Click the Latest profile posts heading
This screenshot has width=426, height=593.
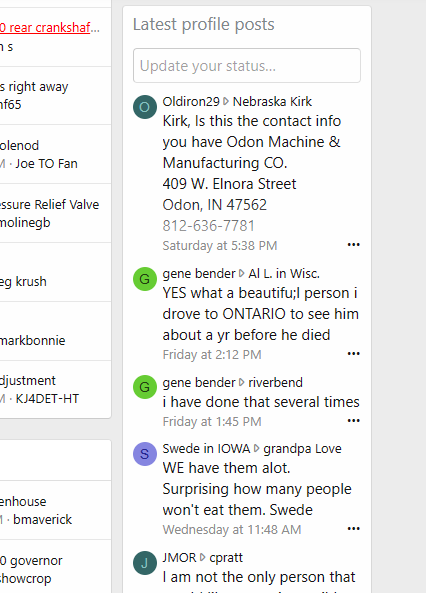[204, 25]
